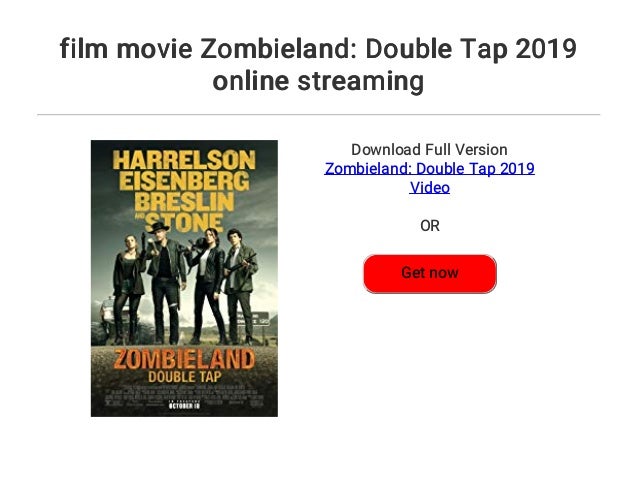This screenshot has width=638, height=479.
Task: Click the man wearing a cowboy hat on the poster
Action: pos(166,284)
